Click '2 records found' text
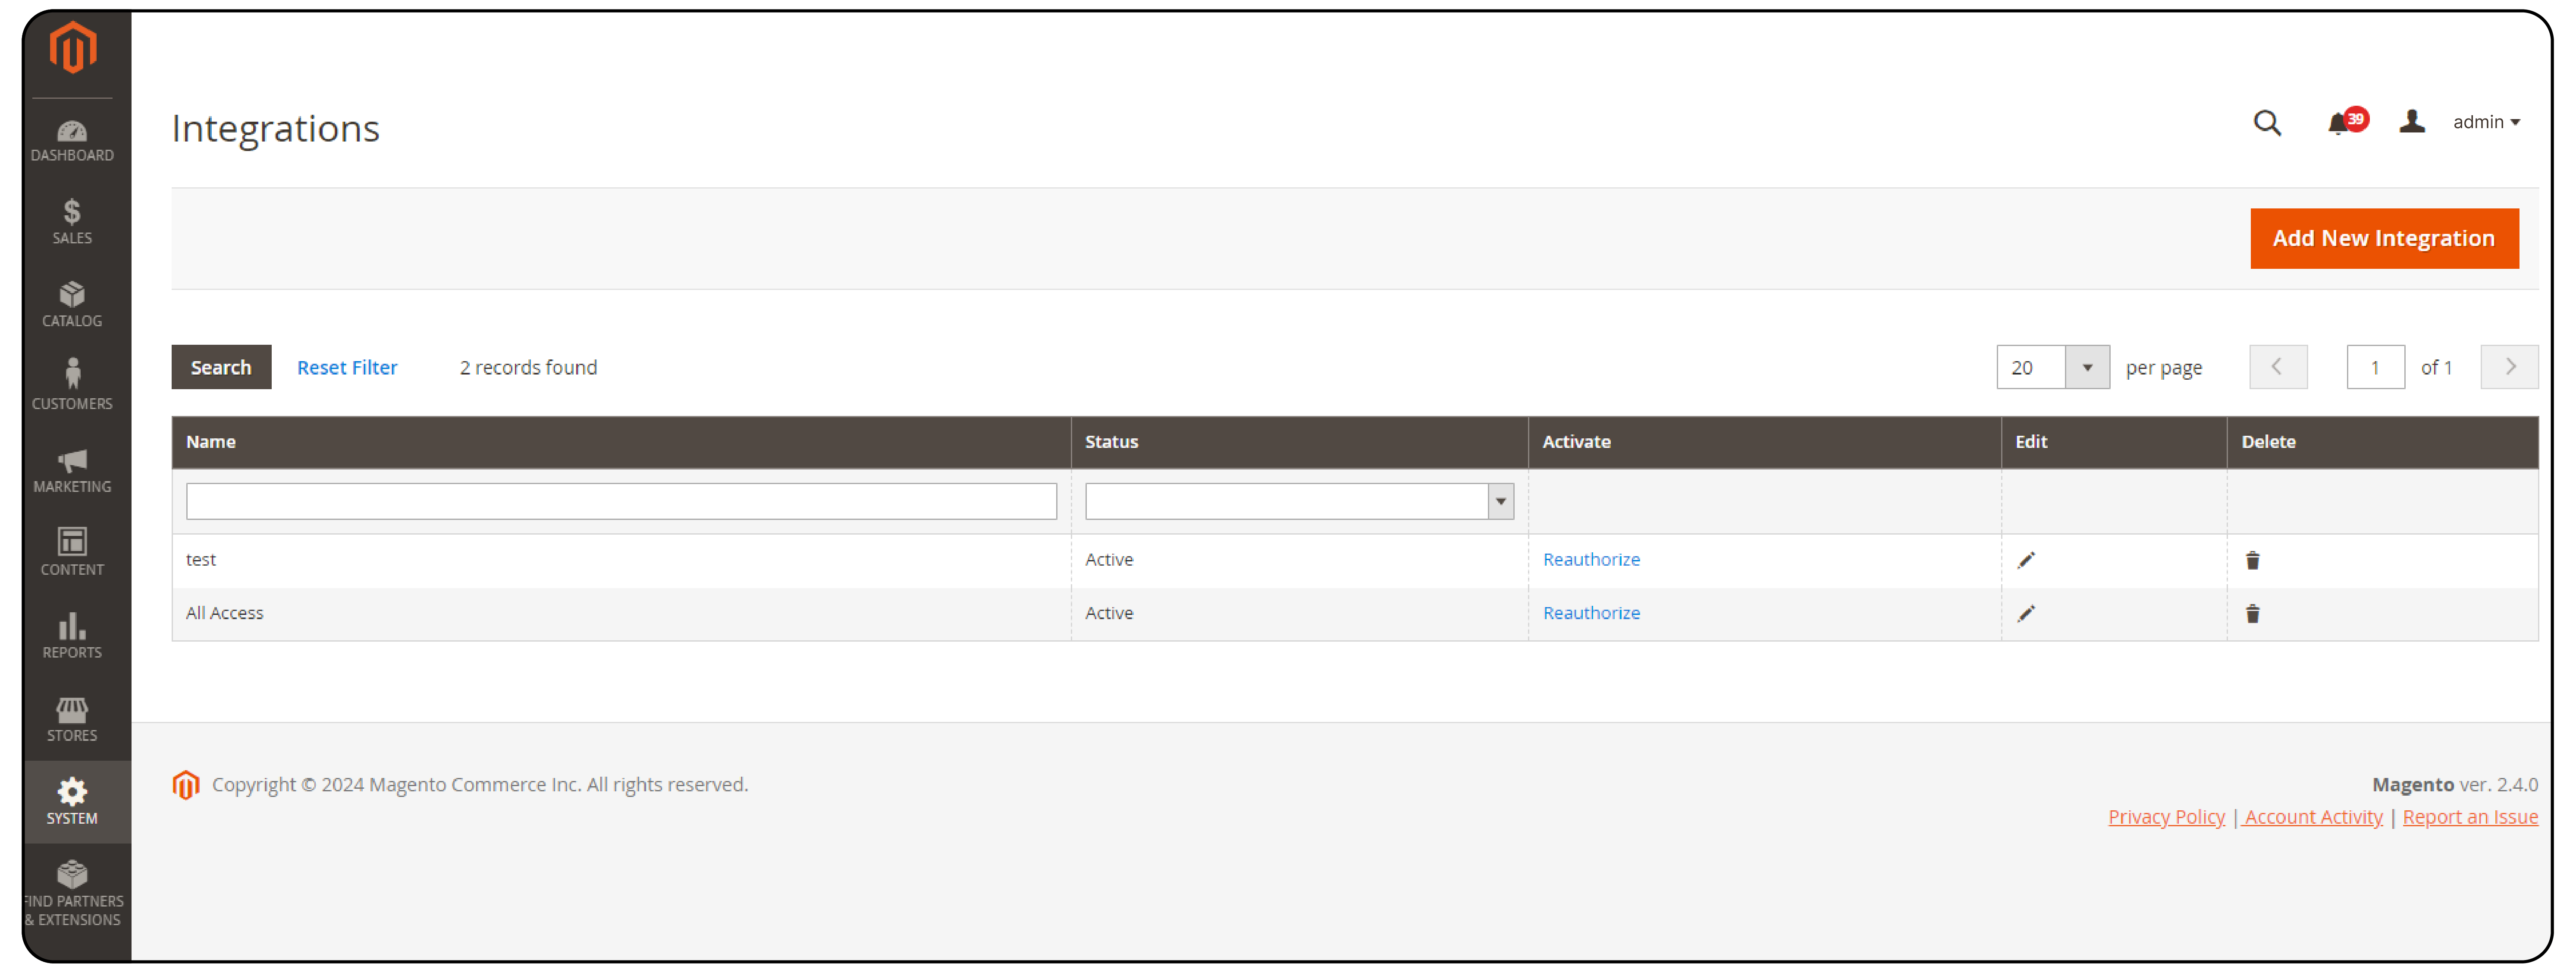The image size is (2576, 976). click(528, 367)
